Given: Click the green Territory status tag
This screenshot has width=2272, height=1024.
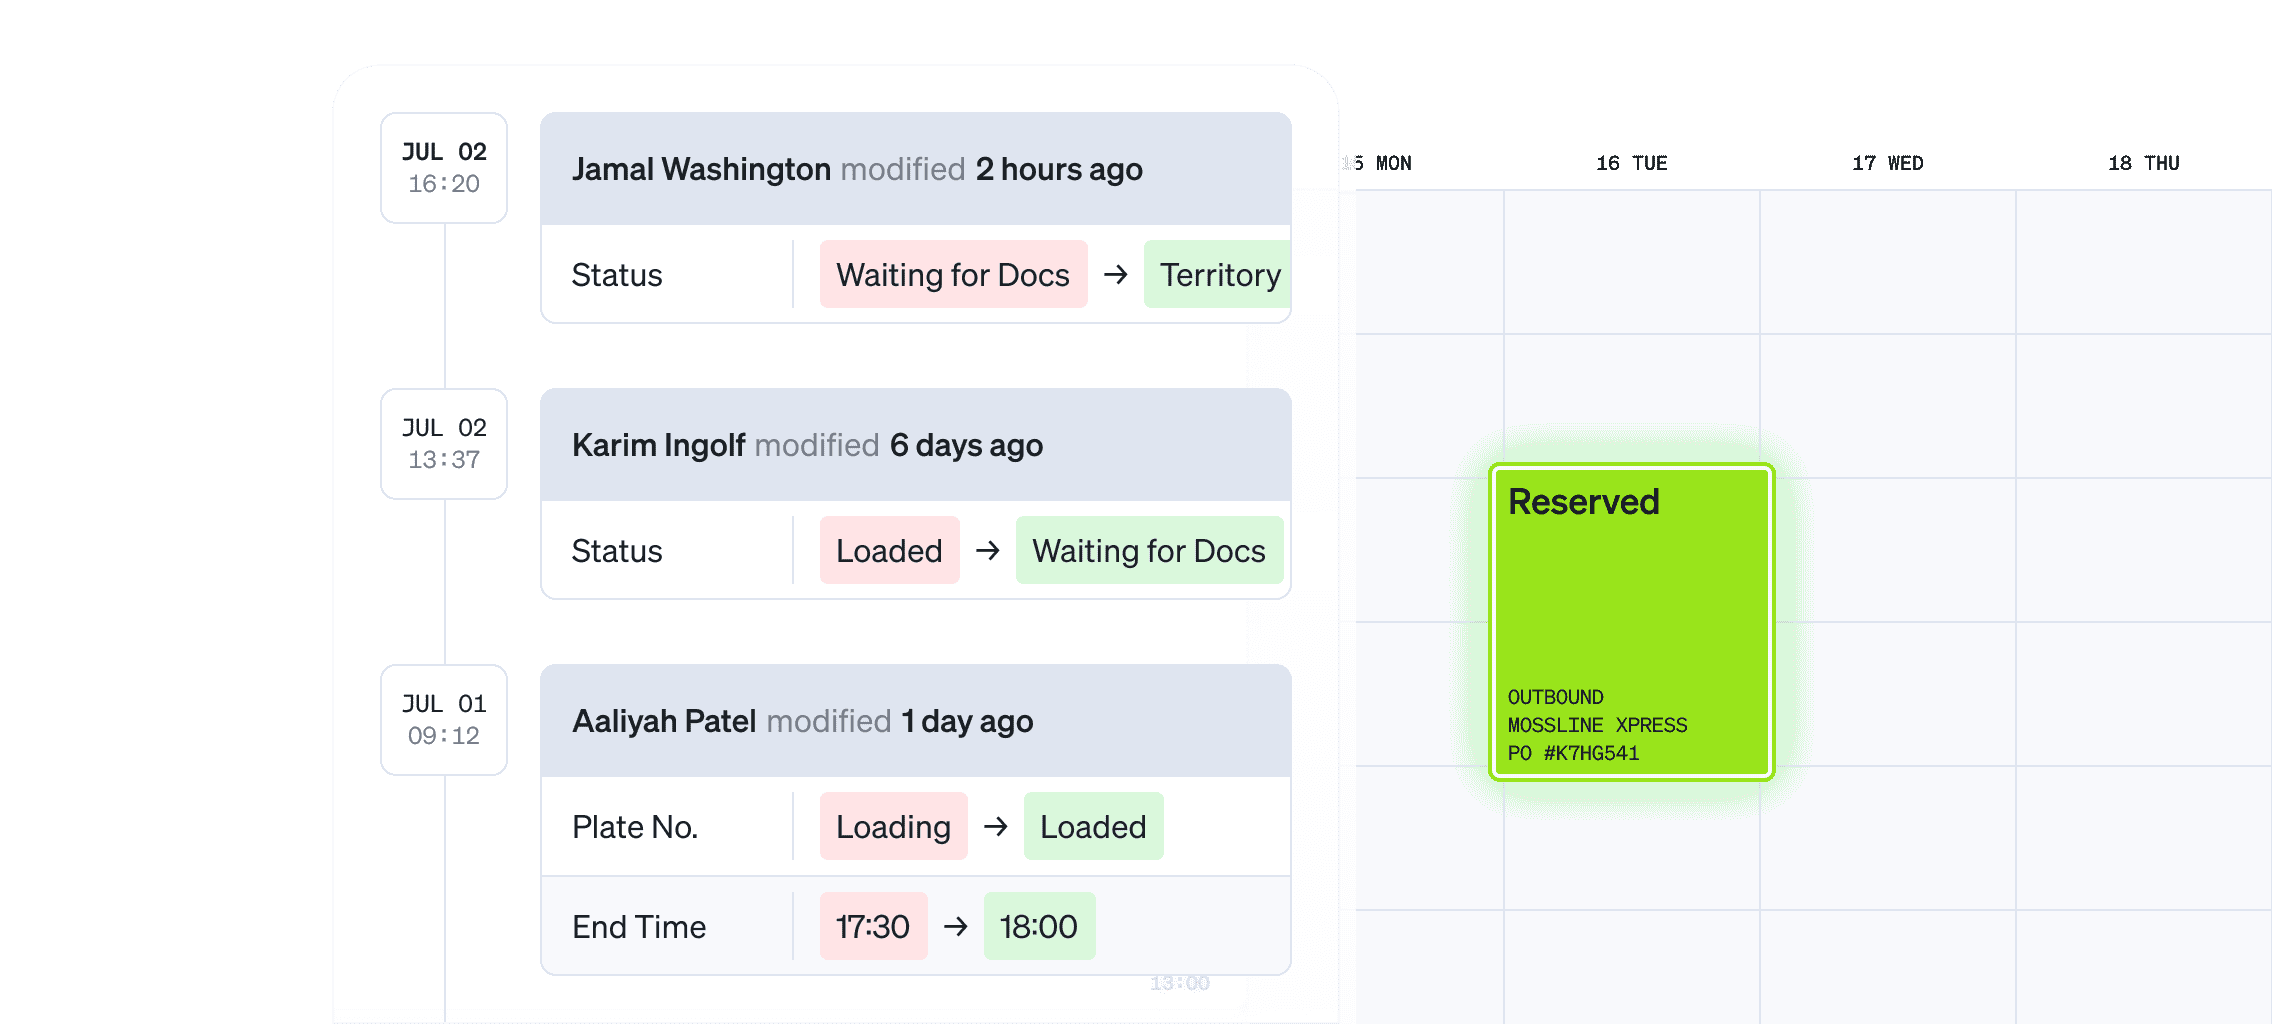Looking at the screenshot, I should coord(1218,274).
